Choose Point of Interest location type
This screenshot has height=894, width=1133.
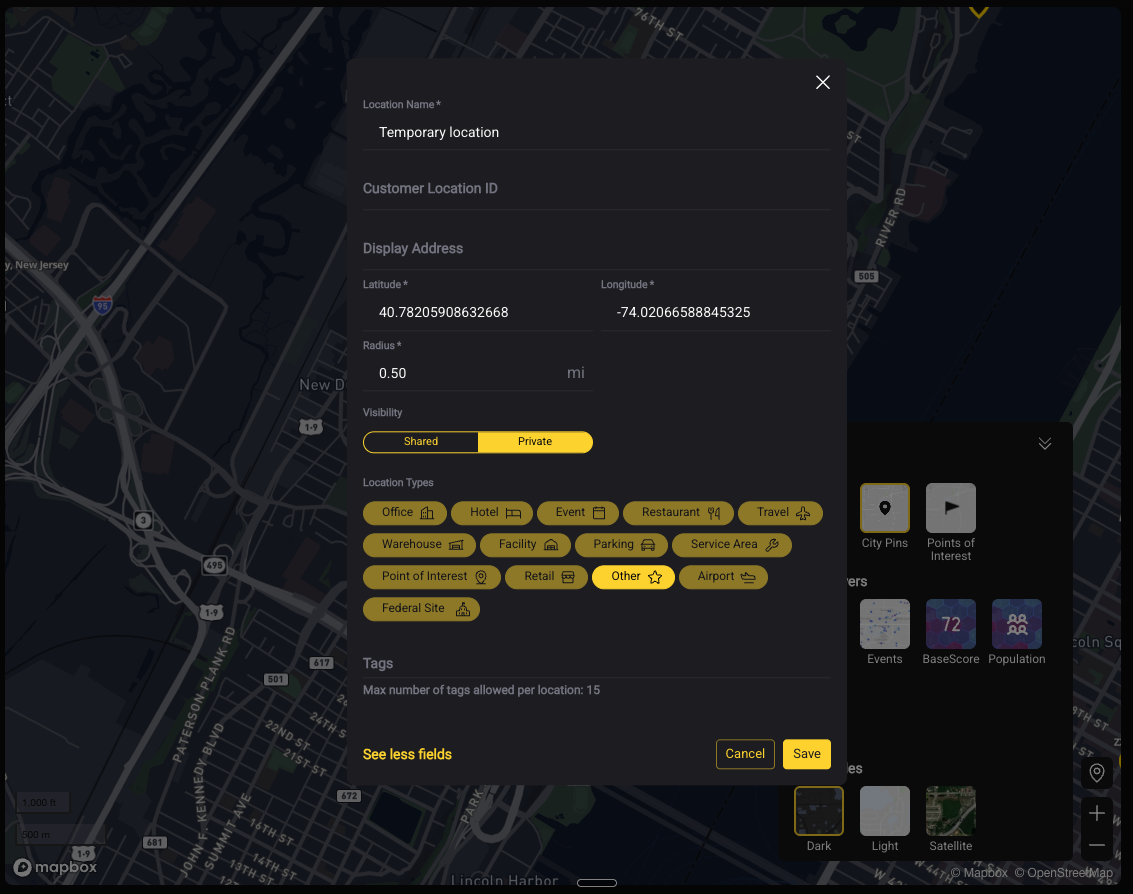pyautogui.click(x=431, y=577)
